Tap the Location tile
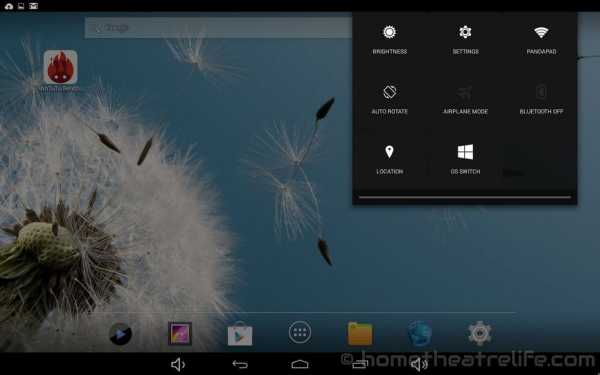The image size is (600, 375). 390,160
